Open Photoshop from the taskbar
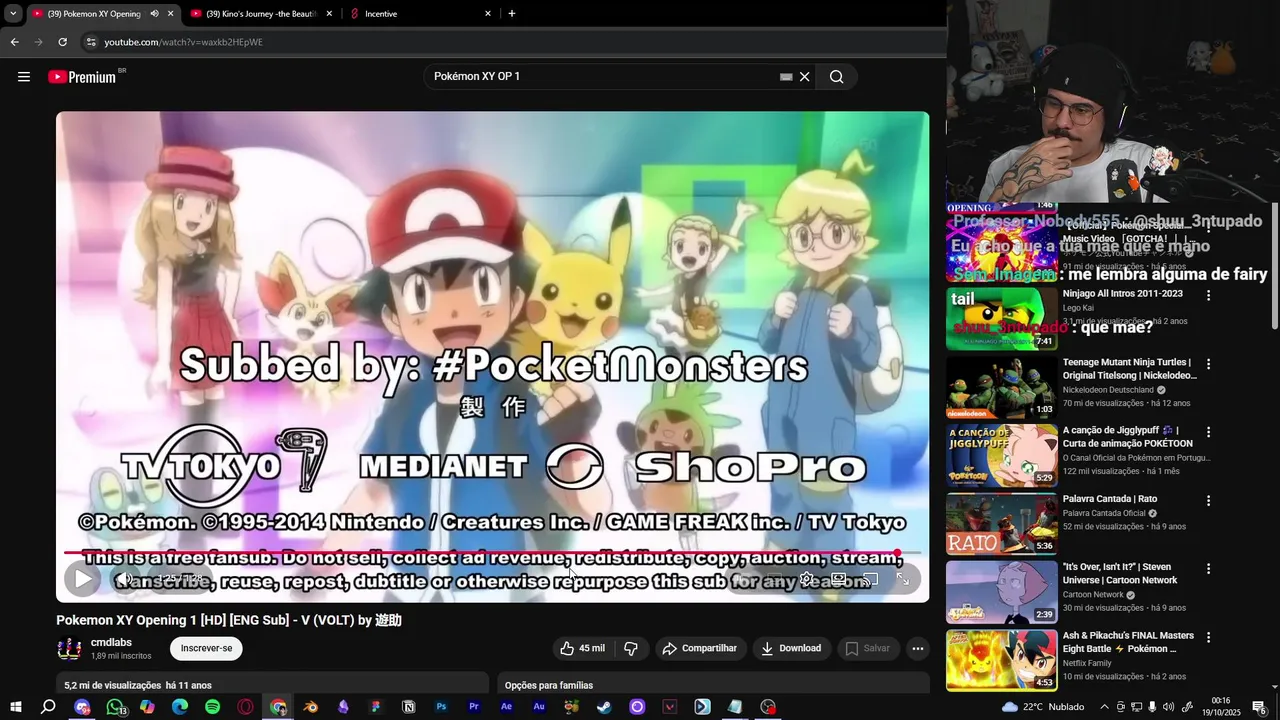The image size is (1280, 720). [x=441, y=707]
